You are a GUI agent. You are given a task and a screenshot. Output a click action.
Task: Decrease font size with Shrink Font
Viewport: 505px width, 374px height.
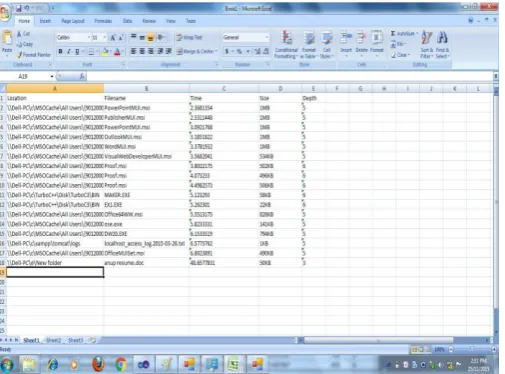(x=121, y=38)
